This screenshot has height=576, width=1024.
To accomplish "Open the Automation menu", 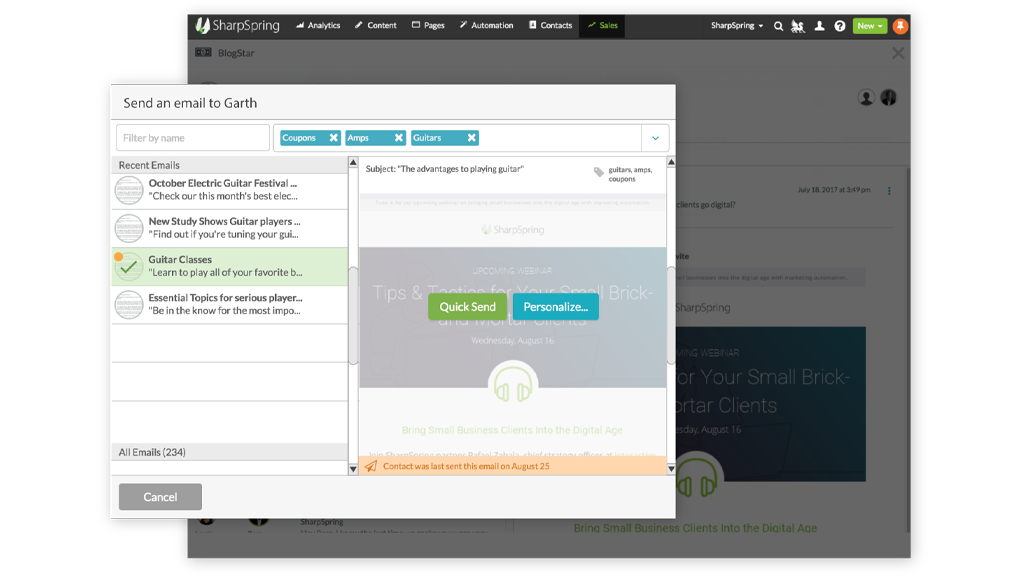I will 487,25.
